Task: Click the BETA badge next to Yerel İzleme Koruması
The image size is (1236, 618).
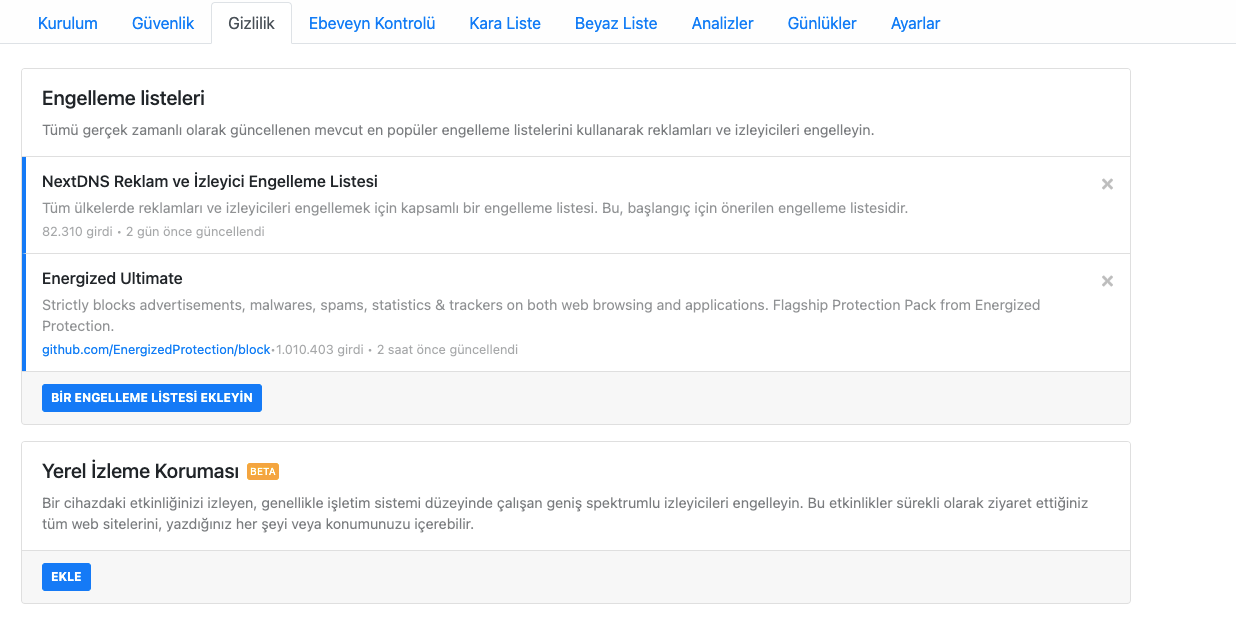Action: (263, 472)
